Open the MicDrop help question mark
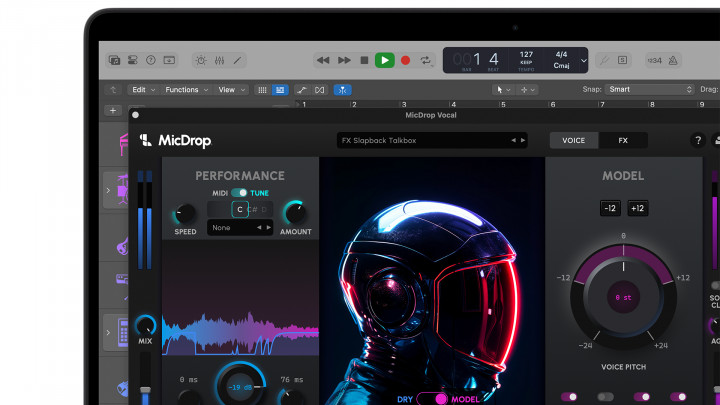This screenshot has width=720, height=405. pos(698,141)
